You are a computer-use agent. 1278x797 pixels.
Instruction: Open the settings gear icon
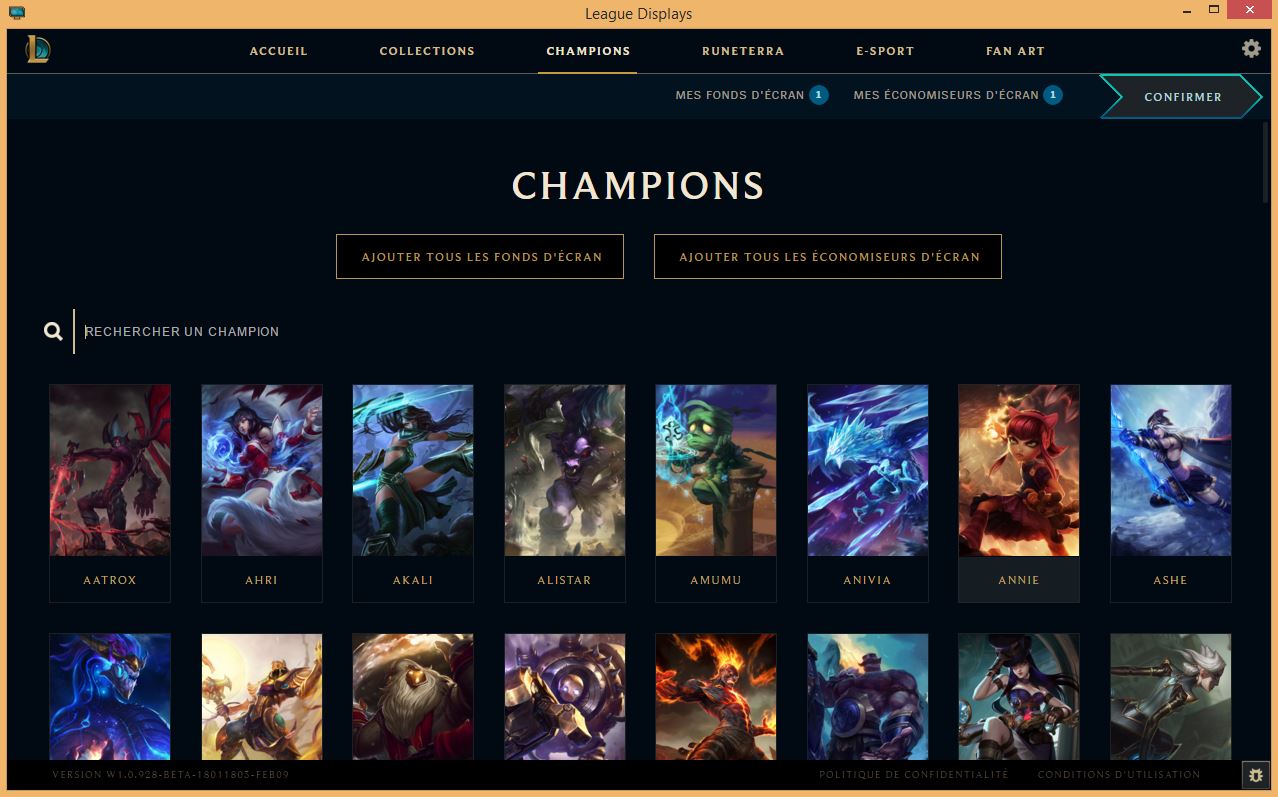click(x=1251, y=48)
